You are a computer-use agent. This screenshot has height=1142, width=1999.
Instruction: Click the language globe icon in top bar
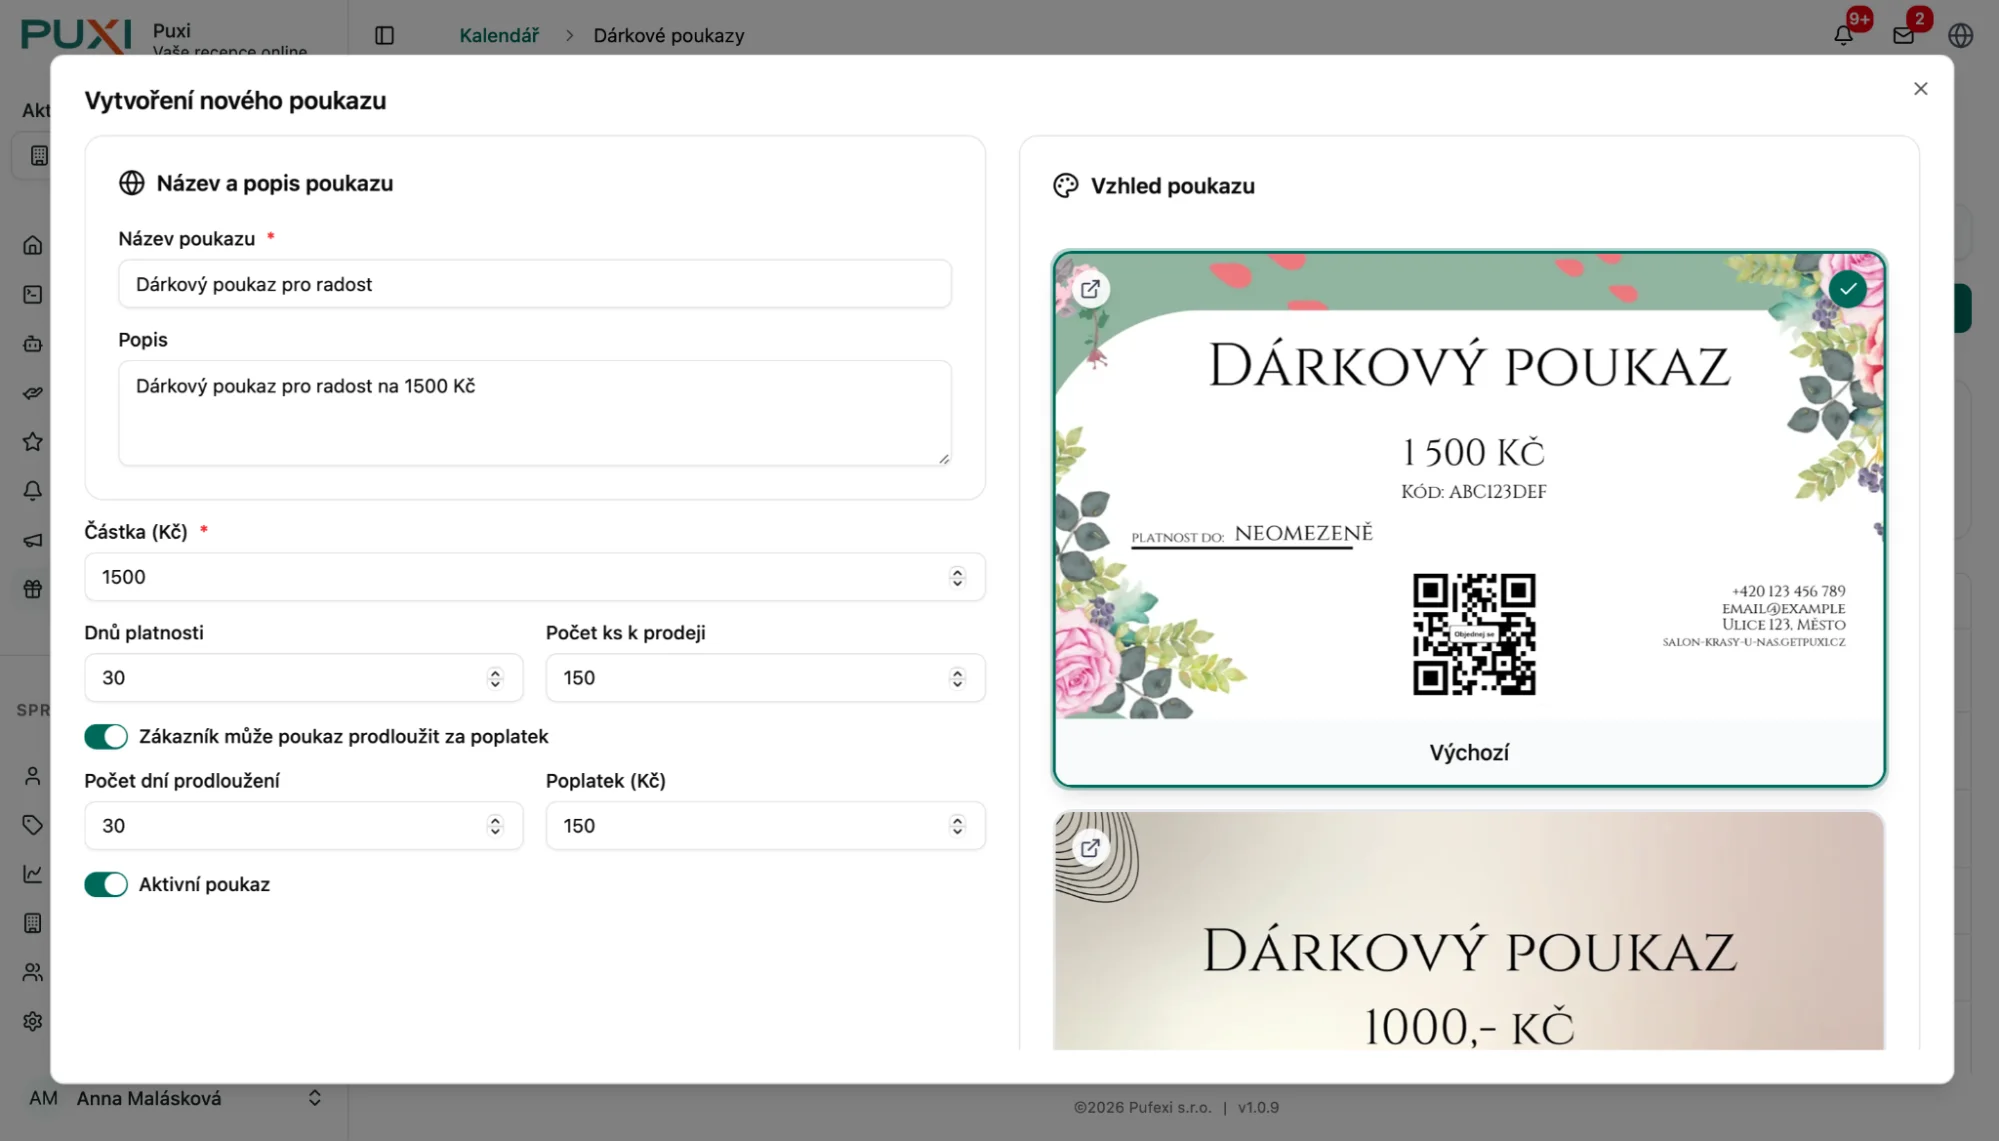(1960, 35)
